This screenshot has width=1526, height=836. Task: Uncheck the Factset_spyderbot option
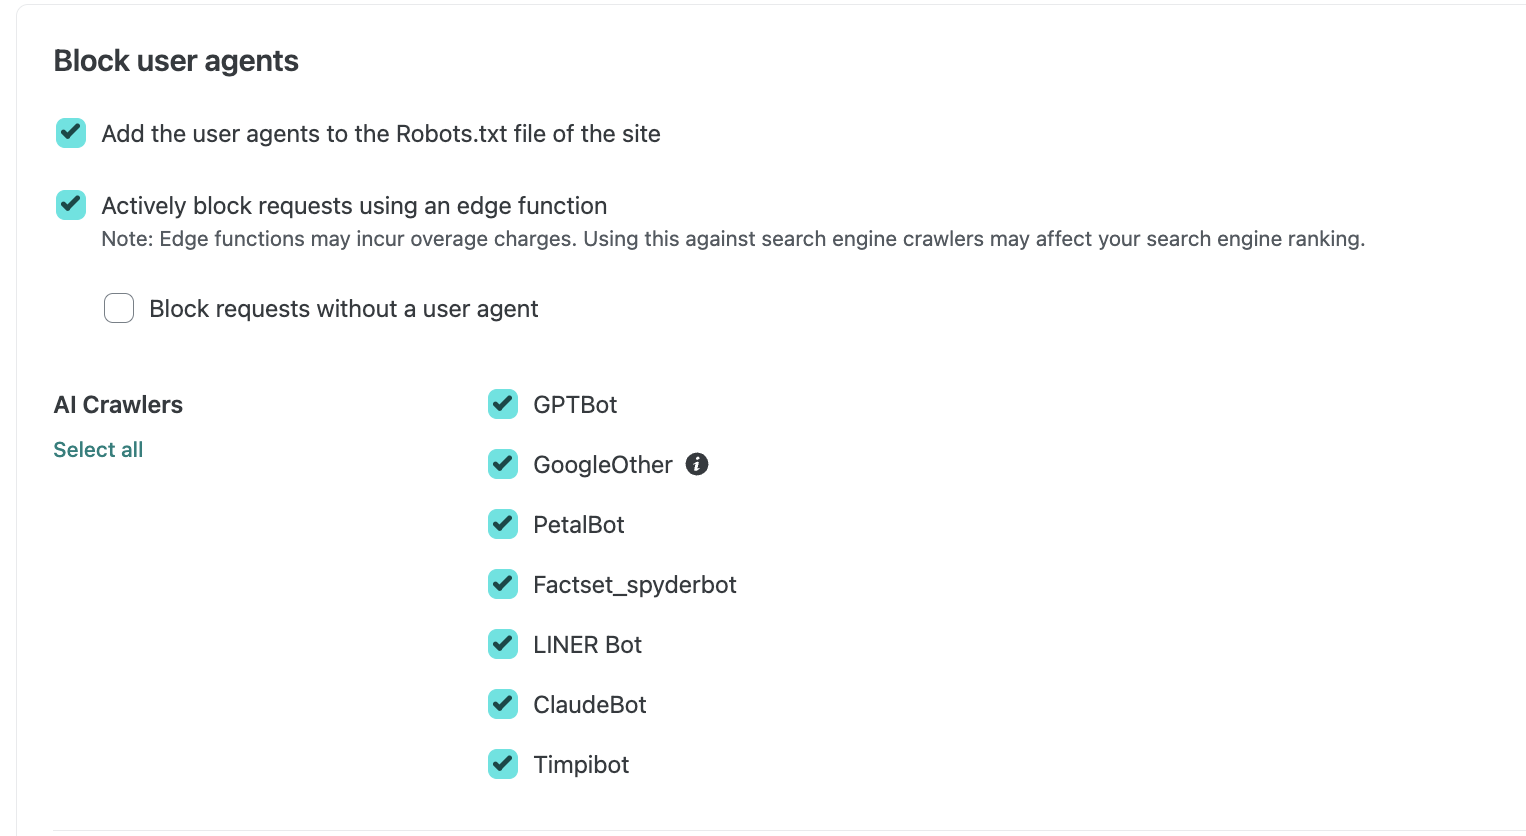point(503,584)
